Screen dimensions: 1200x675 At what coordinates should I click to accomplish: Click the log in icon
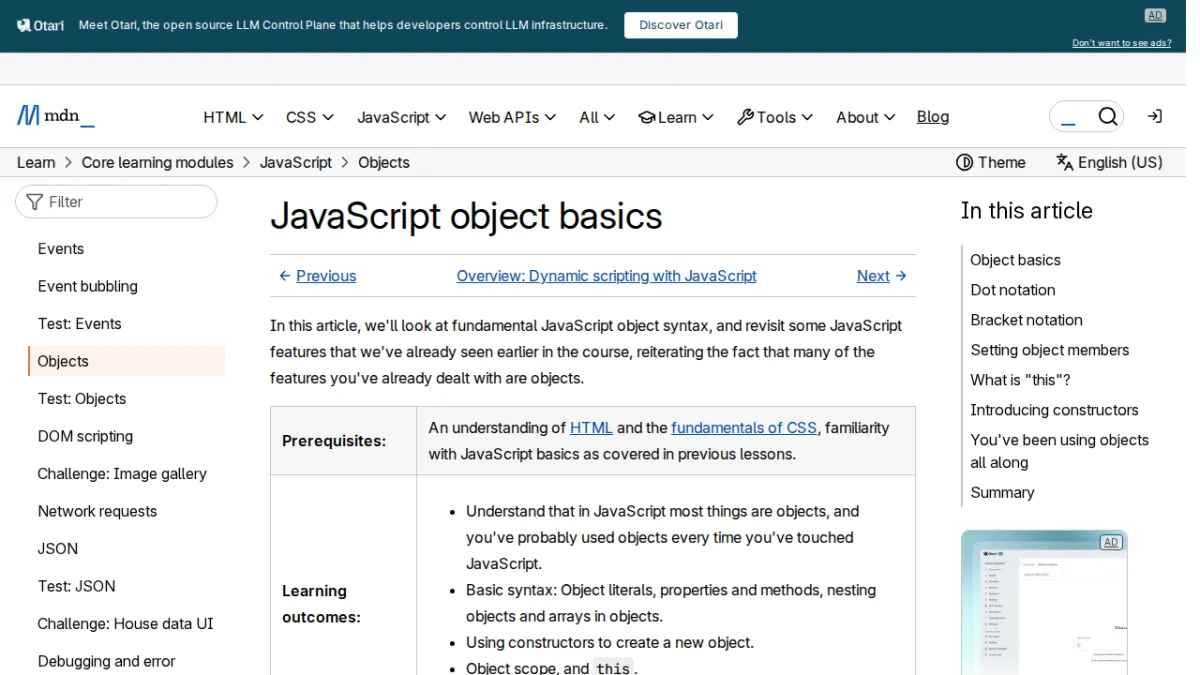tap(1154, 117)
